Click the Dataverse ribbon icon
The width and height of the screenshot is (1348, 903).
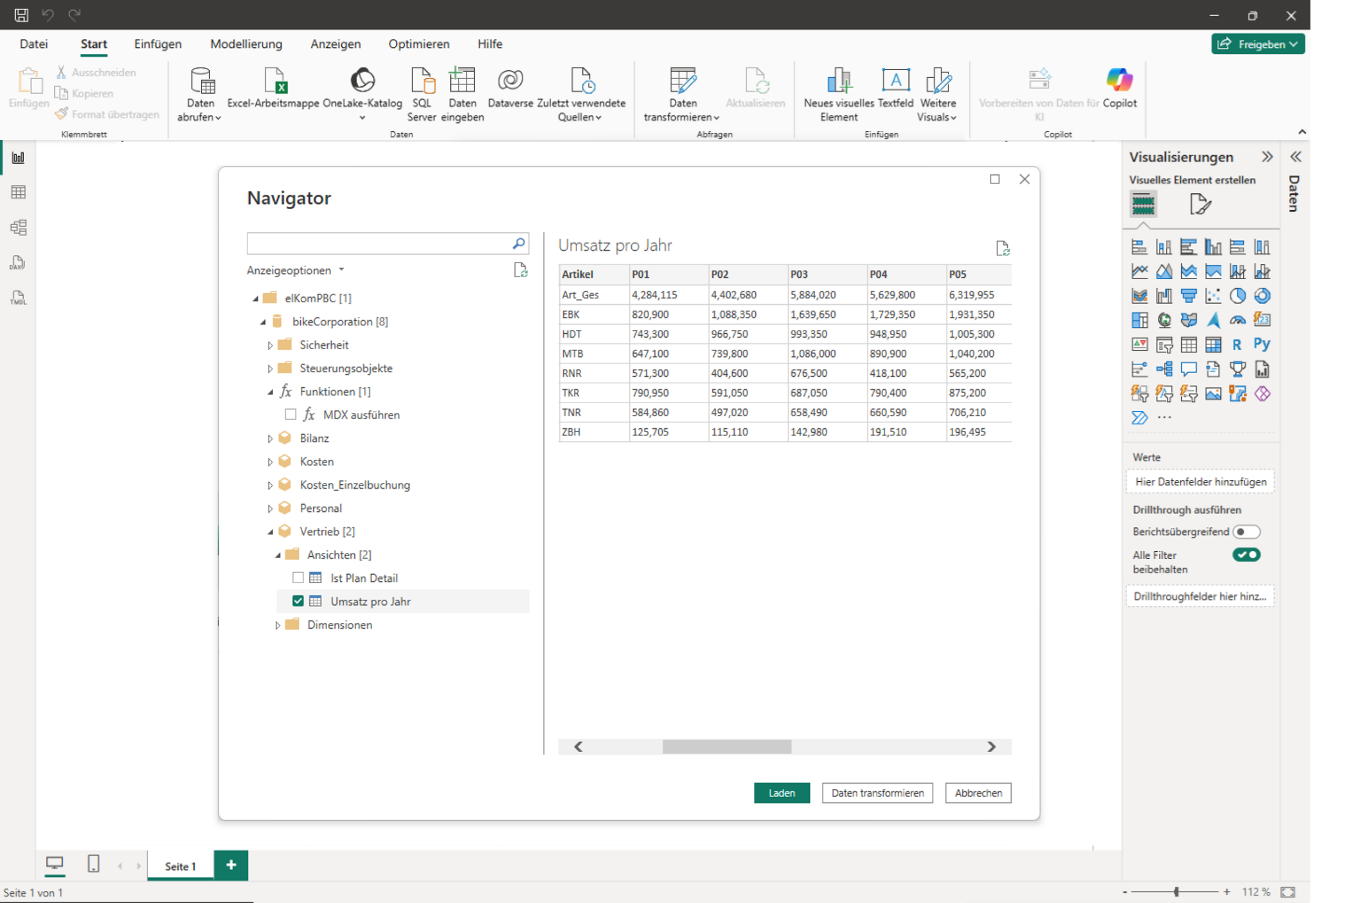coord(510,82)
